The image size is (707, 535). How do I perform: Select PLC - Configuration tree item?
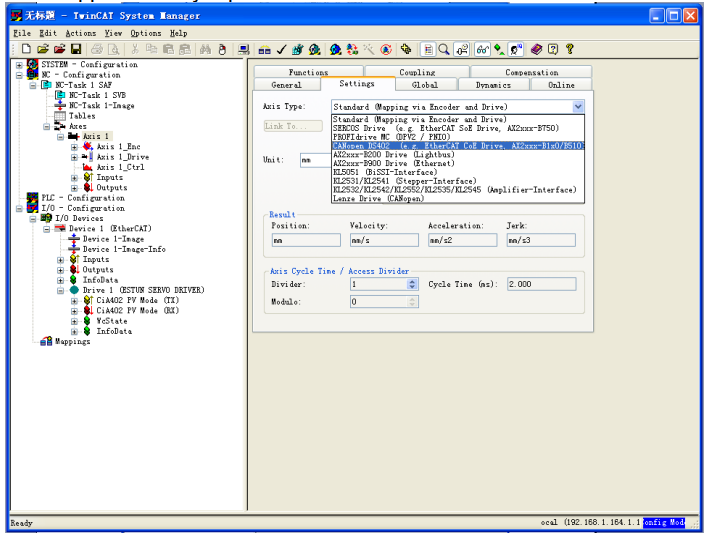click(x=83, y=198)
